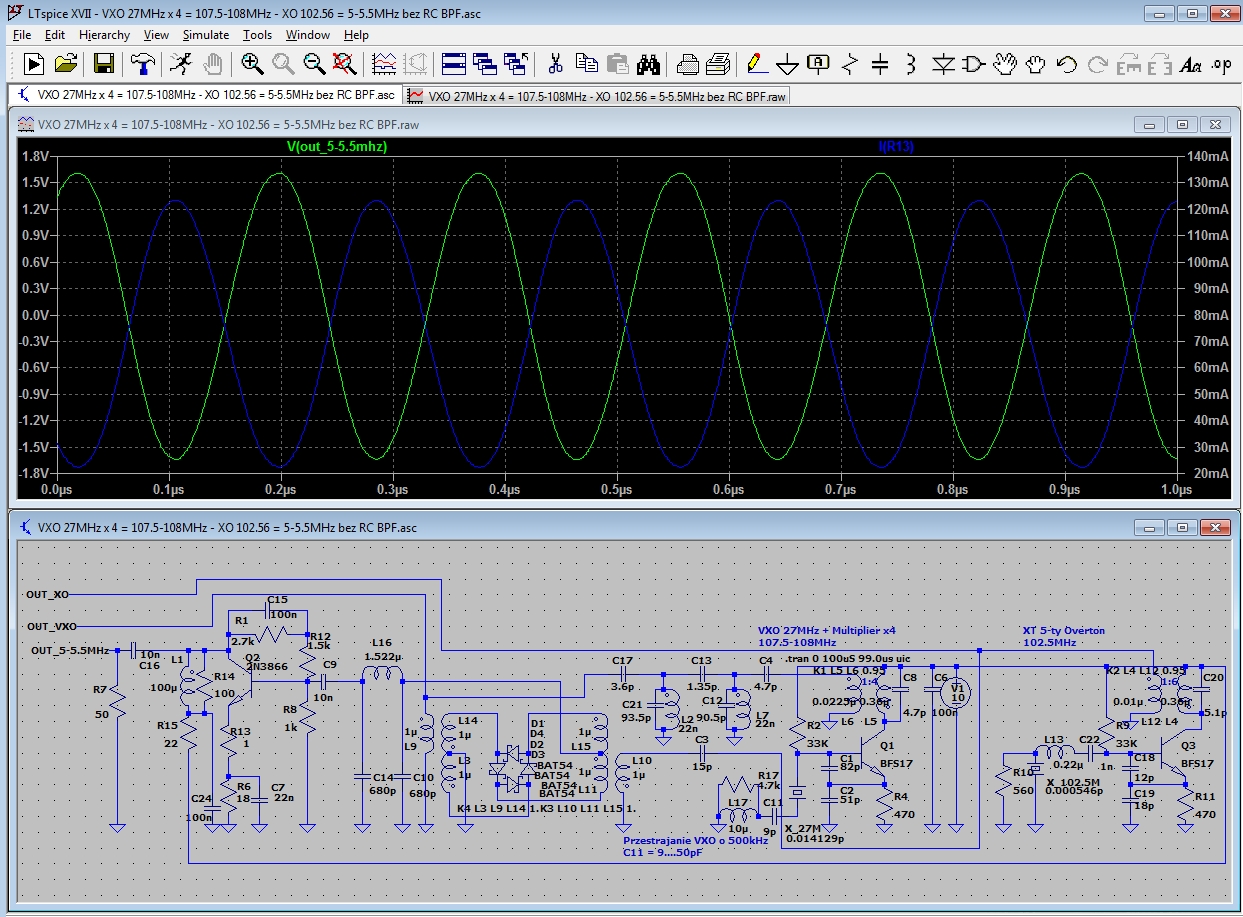
Task: Open the Simulate menu
Action: [205, 35]
